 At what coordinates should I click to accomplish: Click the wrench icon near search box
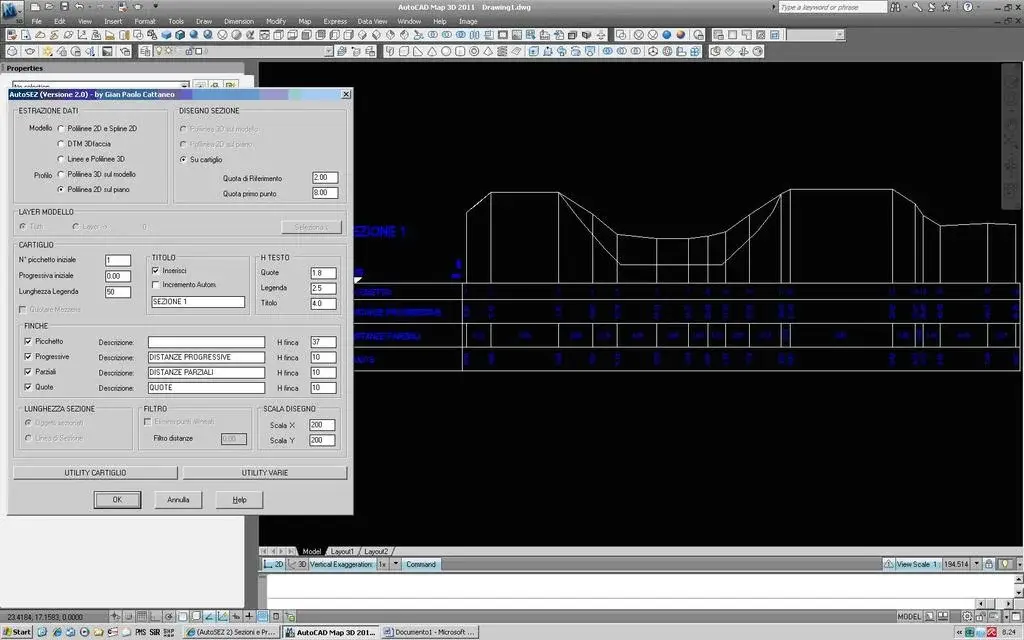(x=918, y=7)
